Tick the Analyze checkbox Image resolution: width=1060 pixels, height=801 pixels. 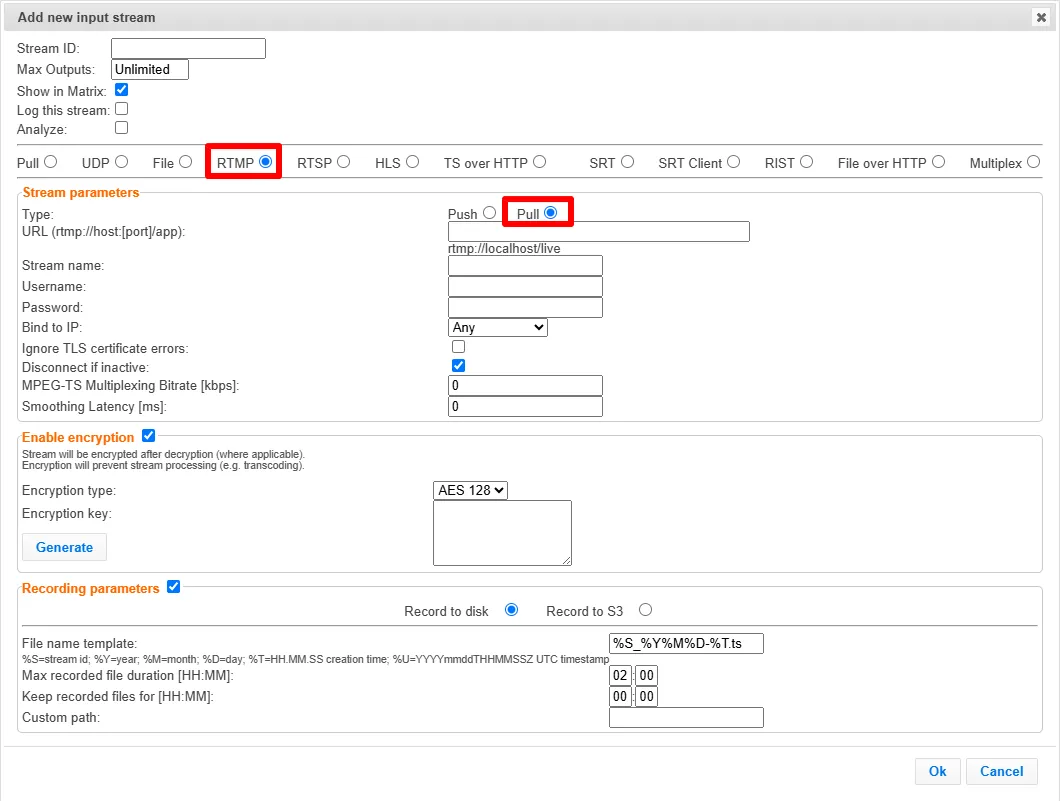pyautogui.click(x=122, y=128)
